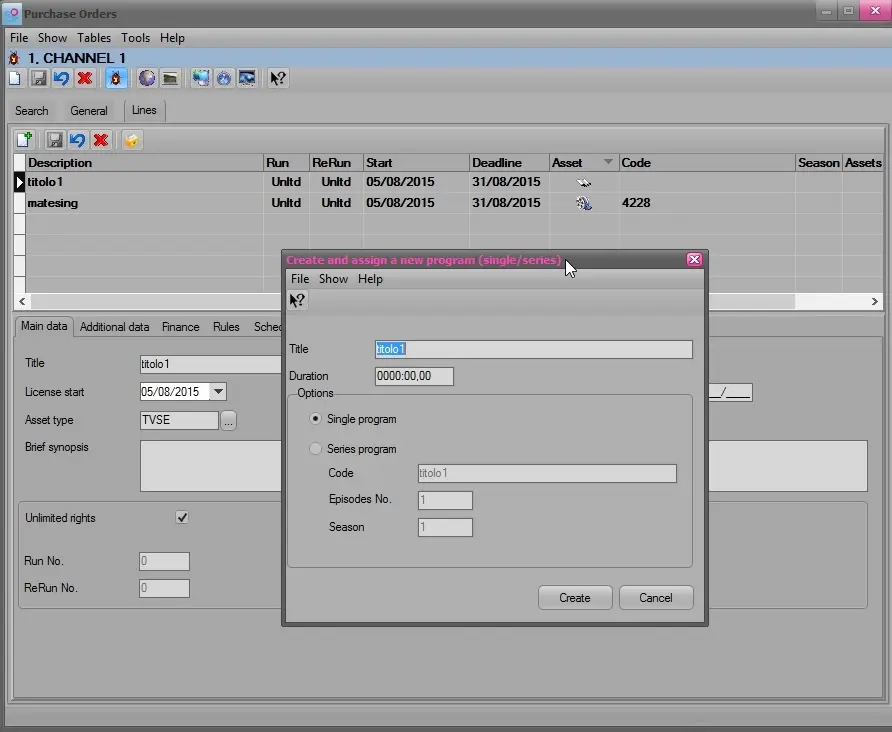
Task: Click the grid's horizontal scrollbar right arrow
Action: [875, 301]
